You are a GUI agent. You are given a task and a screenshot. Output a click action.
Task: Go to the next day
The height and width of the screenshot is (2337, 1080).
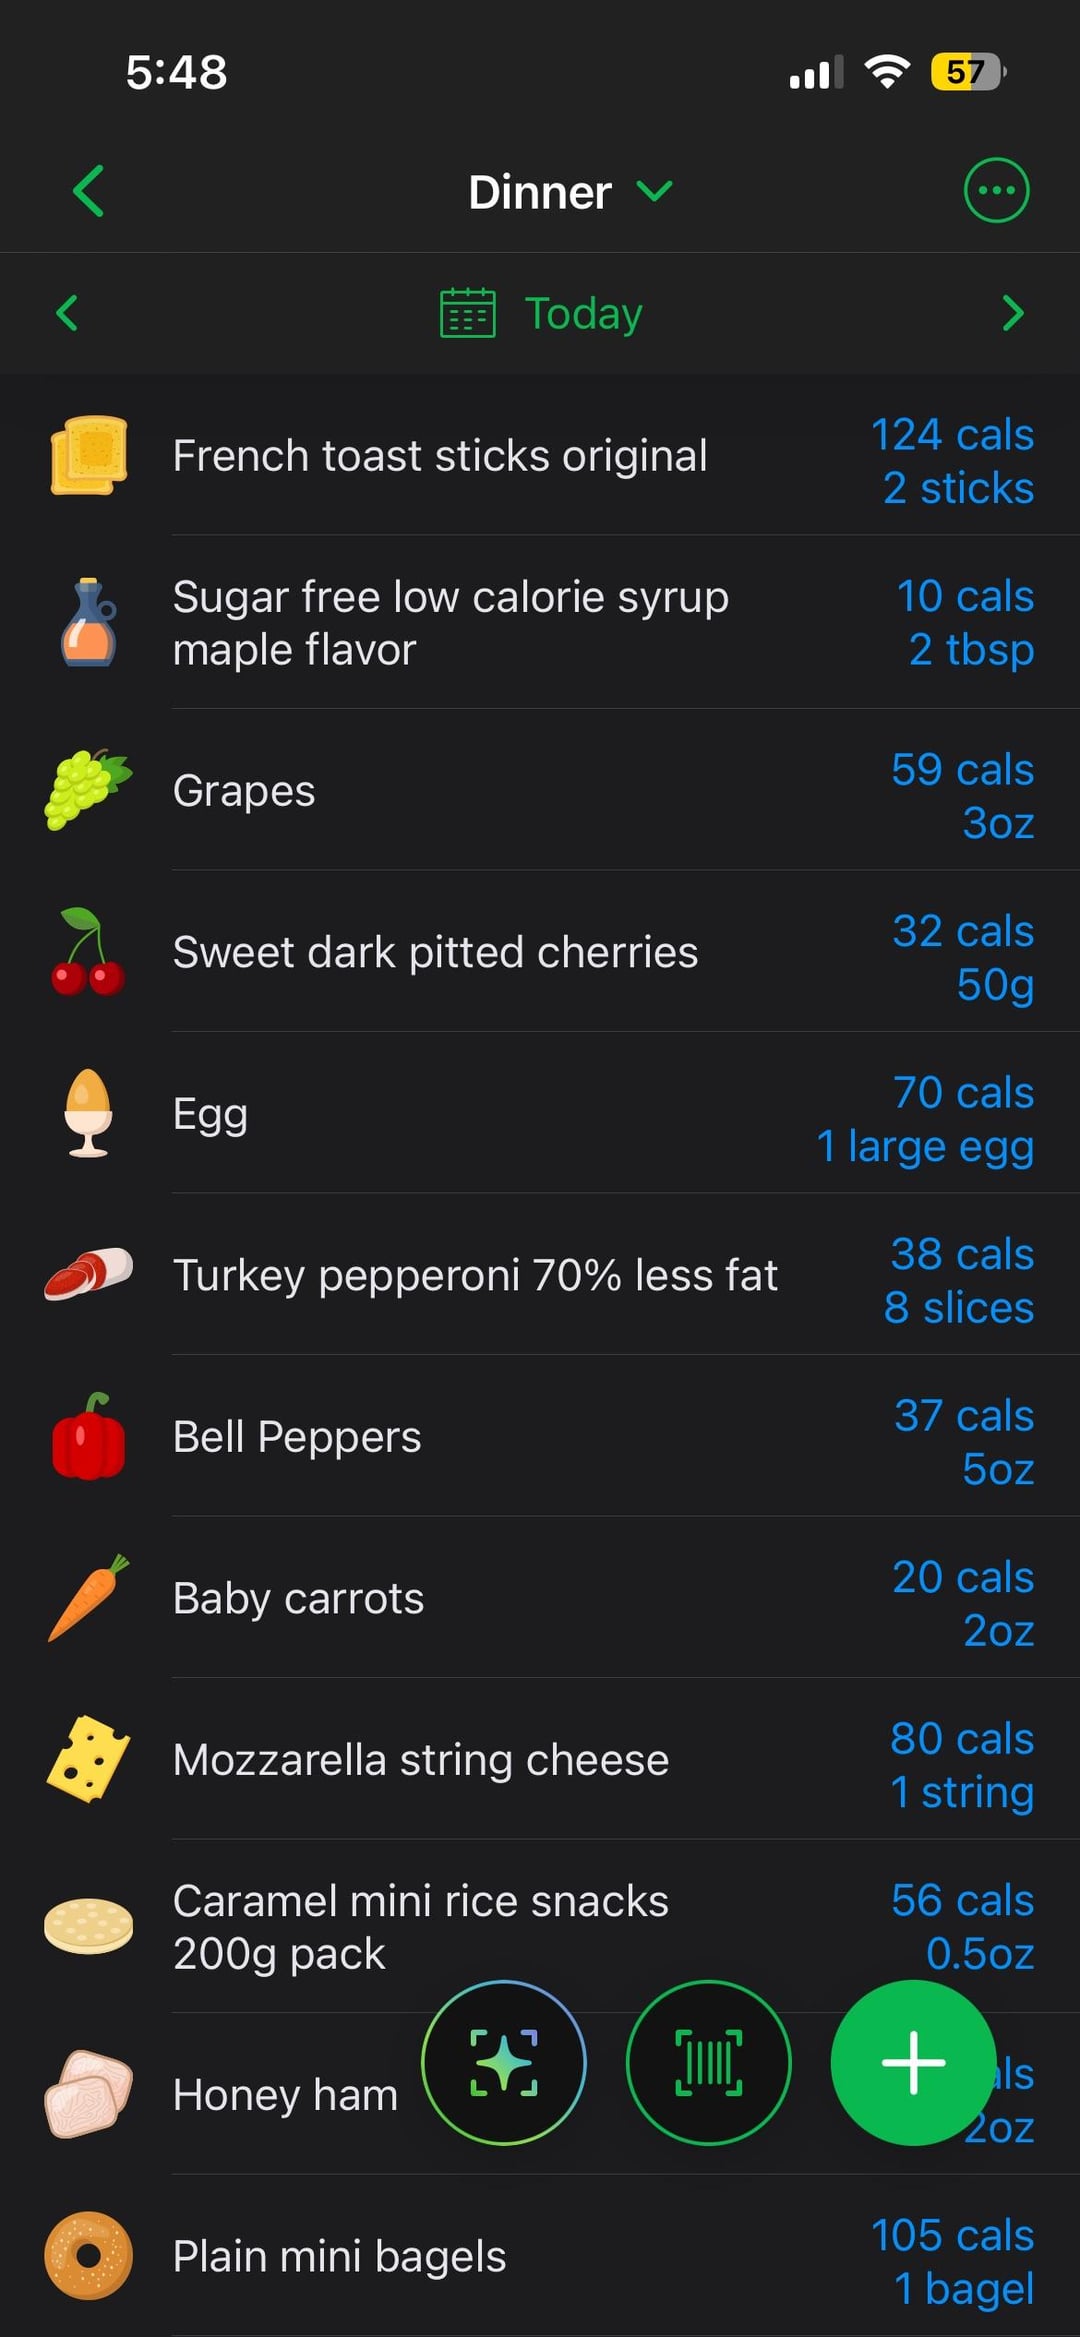pos(1012,313)
